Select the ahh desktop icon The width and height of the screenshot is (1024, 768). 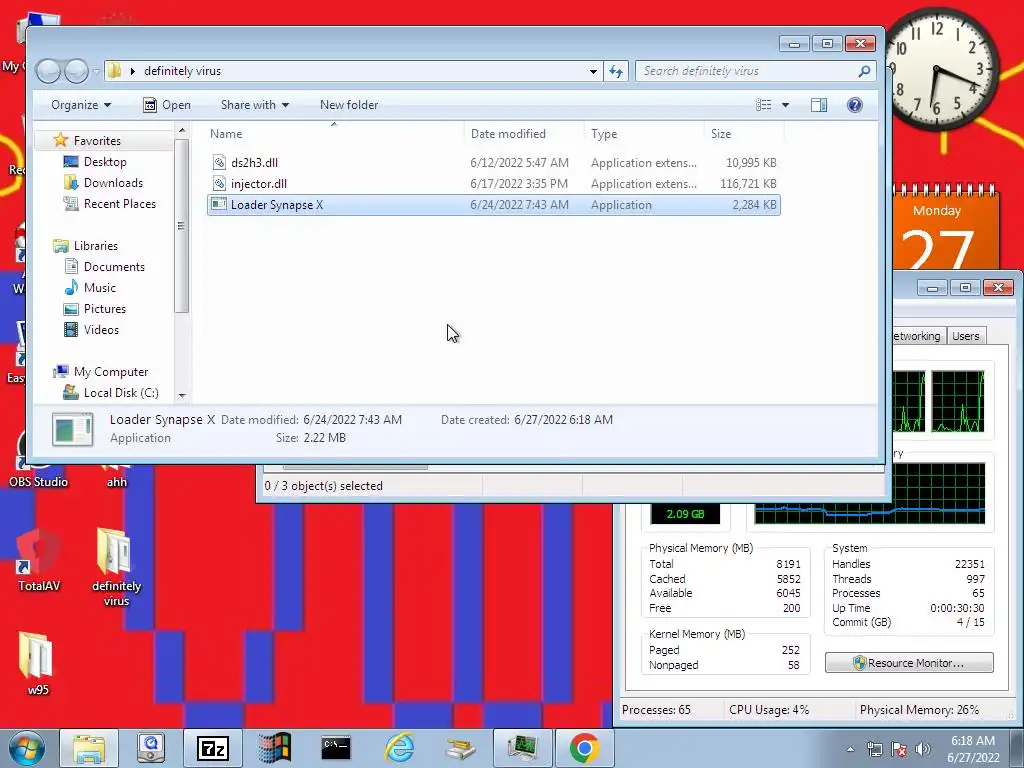[x=117, y=477]
